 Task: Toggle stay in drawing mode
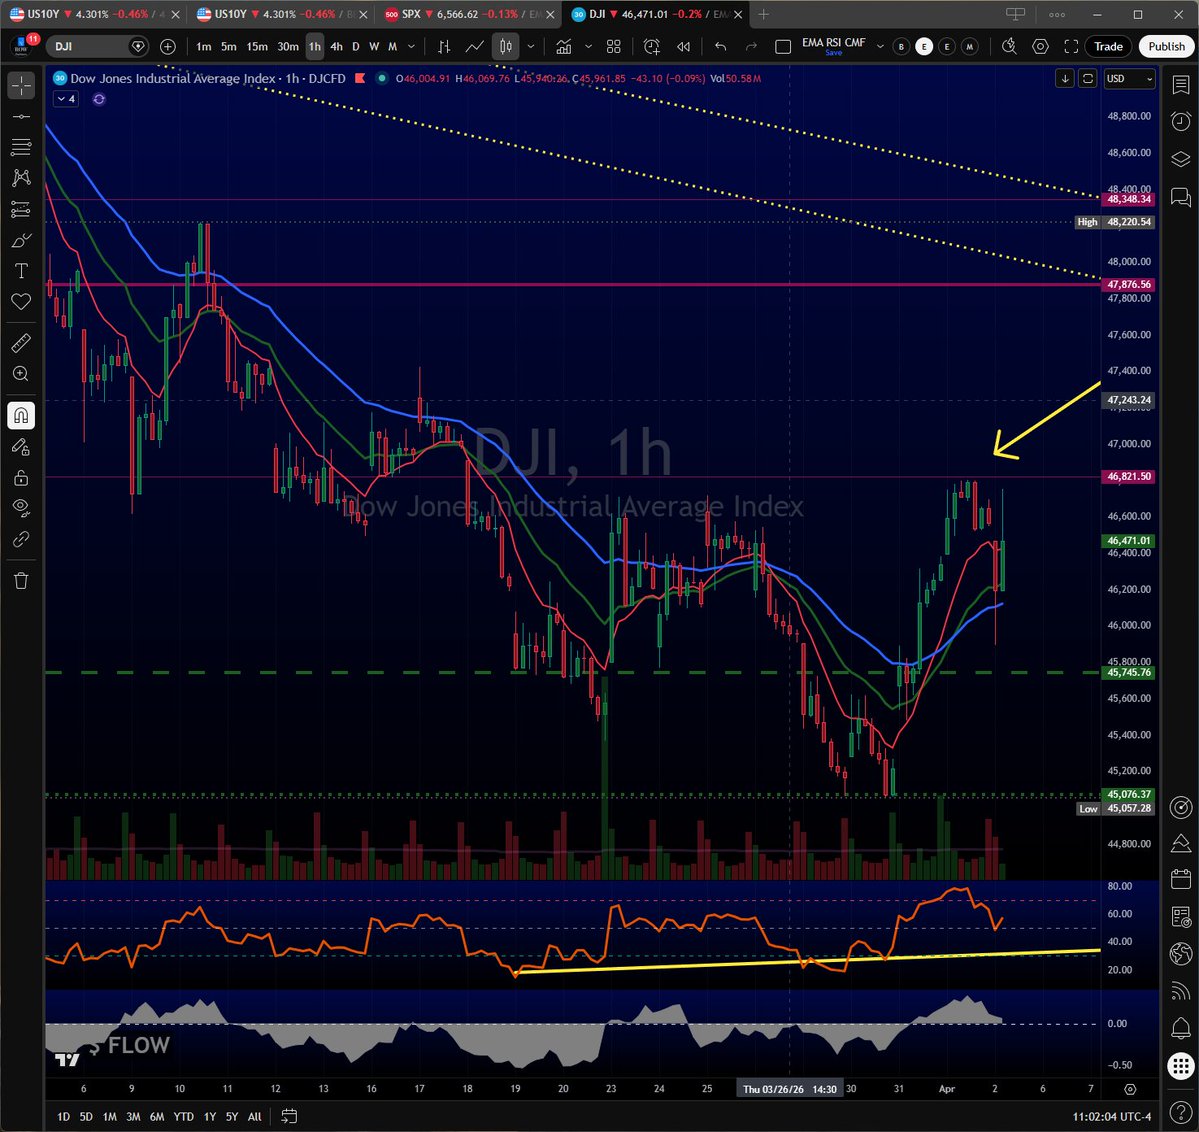[x=21, y=447]
